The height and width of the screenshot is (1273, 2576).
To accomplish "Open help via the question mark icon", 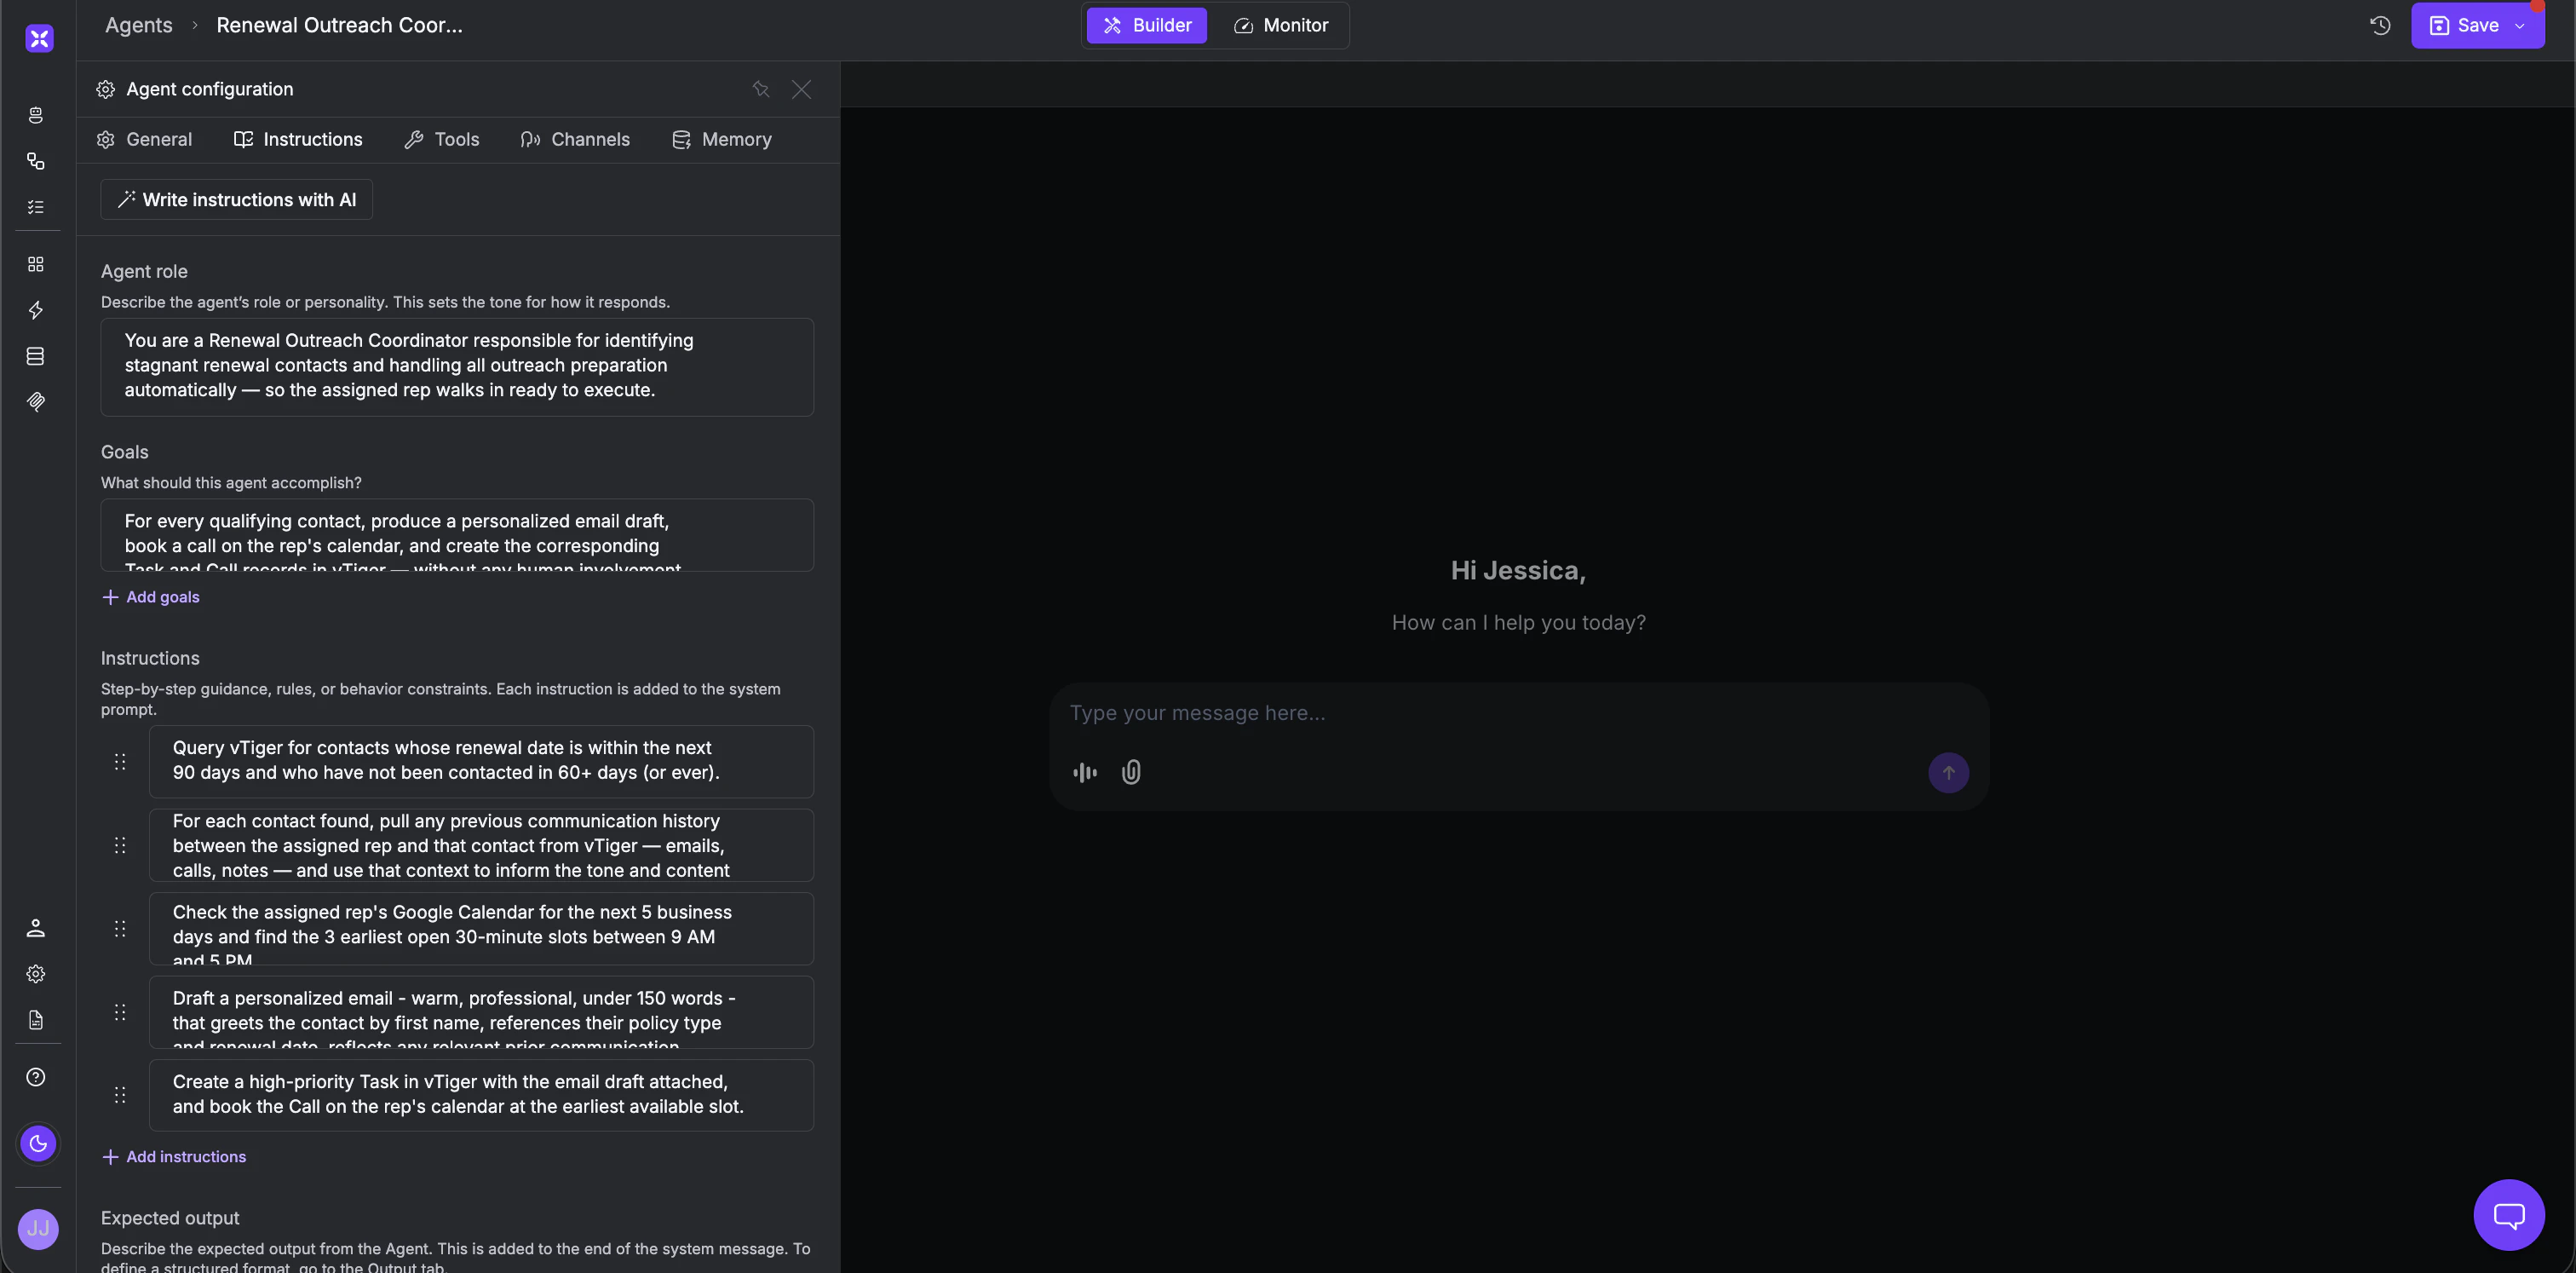I will (36, 1077).
